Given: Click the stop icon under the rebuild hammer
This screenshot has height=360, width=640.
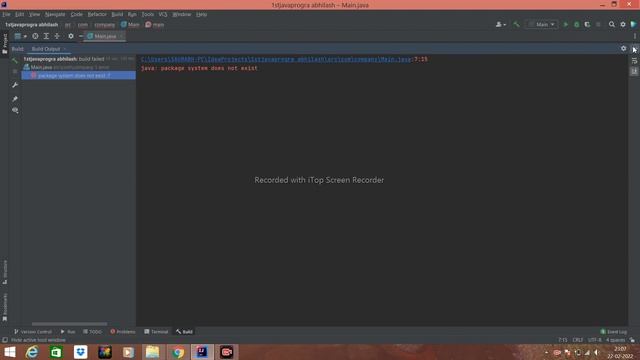Looking at the screenshot, I should coord(15,71).
